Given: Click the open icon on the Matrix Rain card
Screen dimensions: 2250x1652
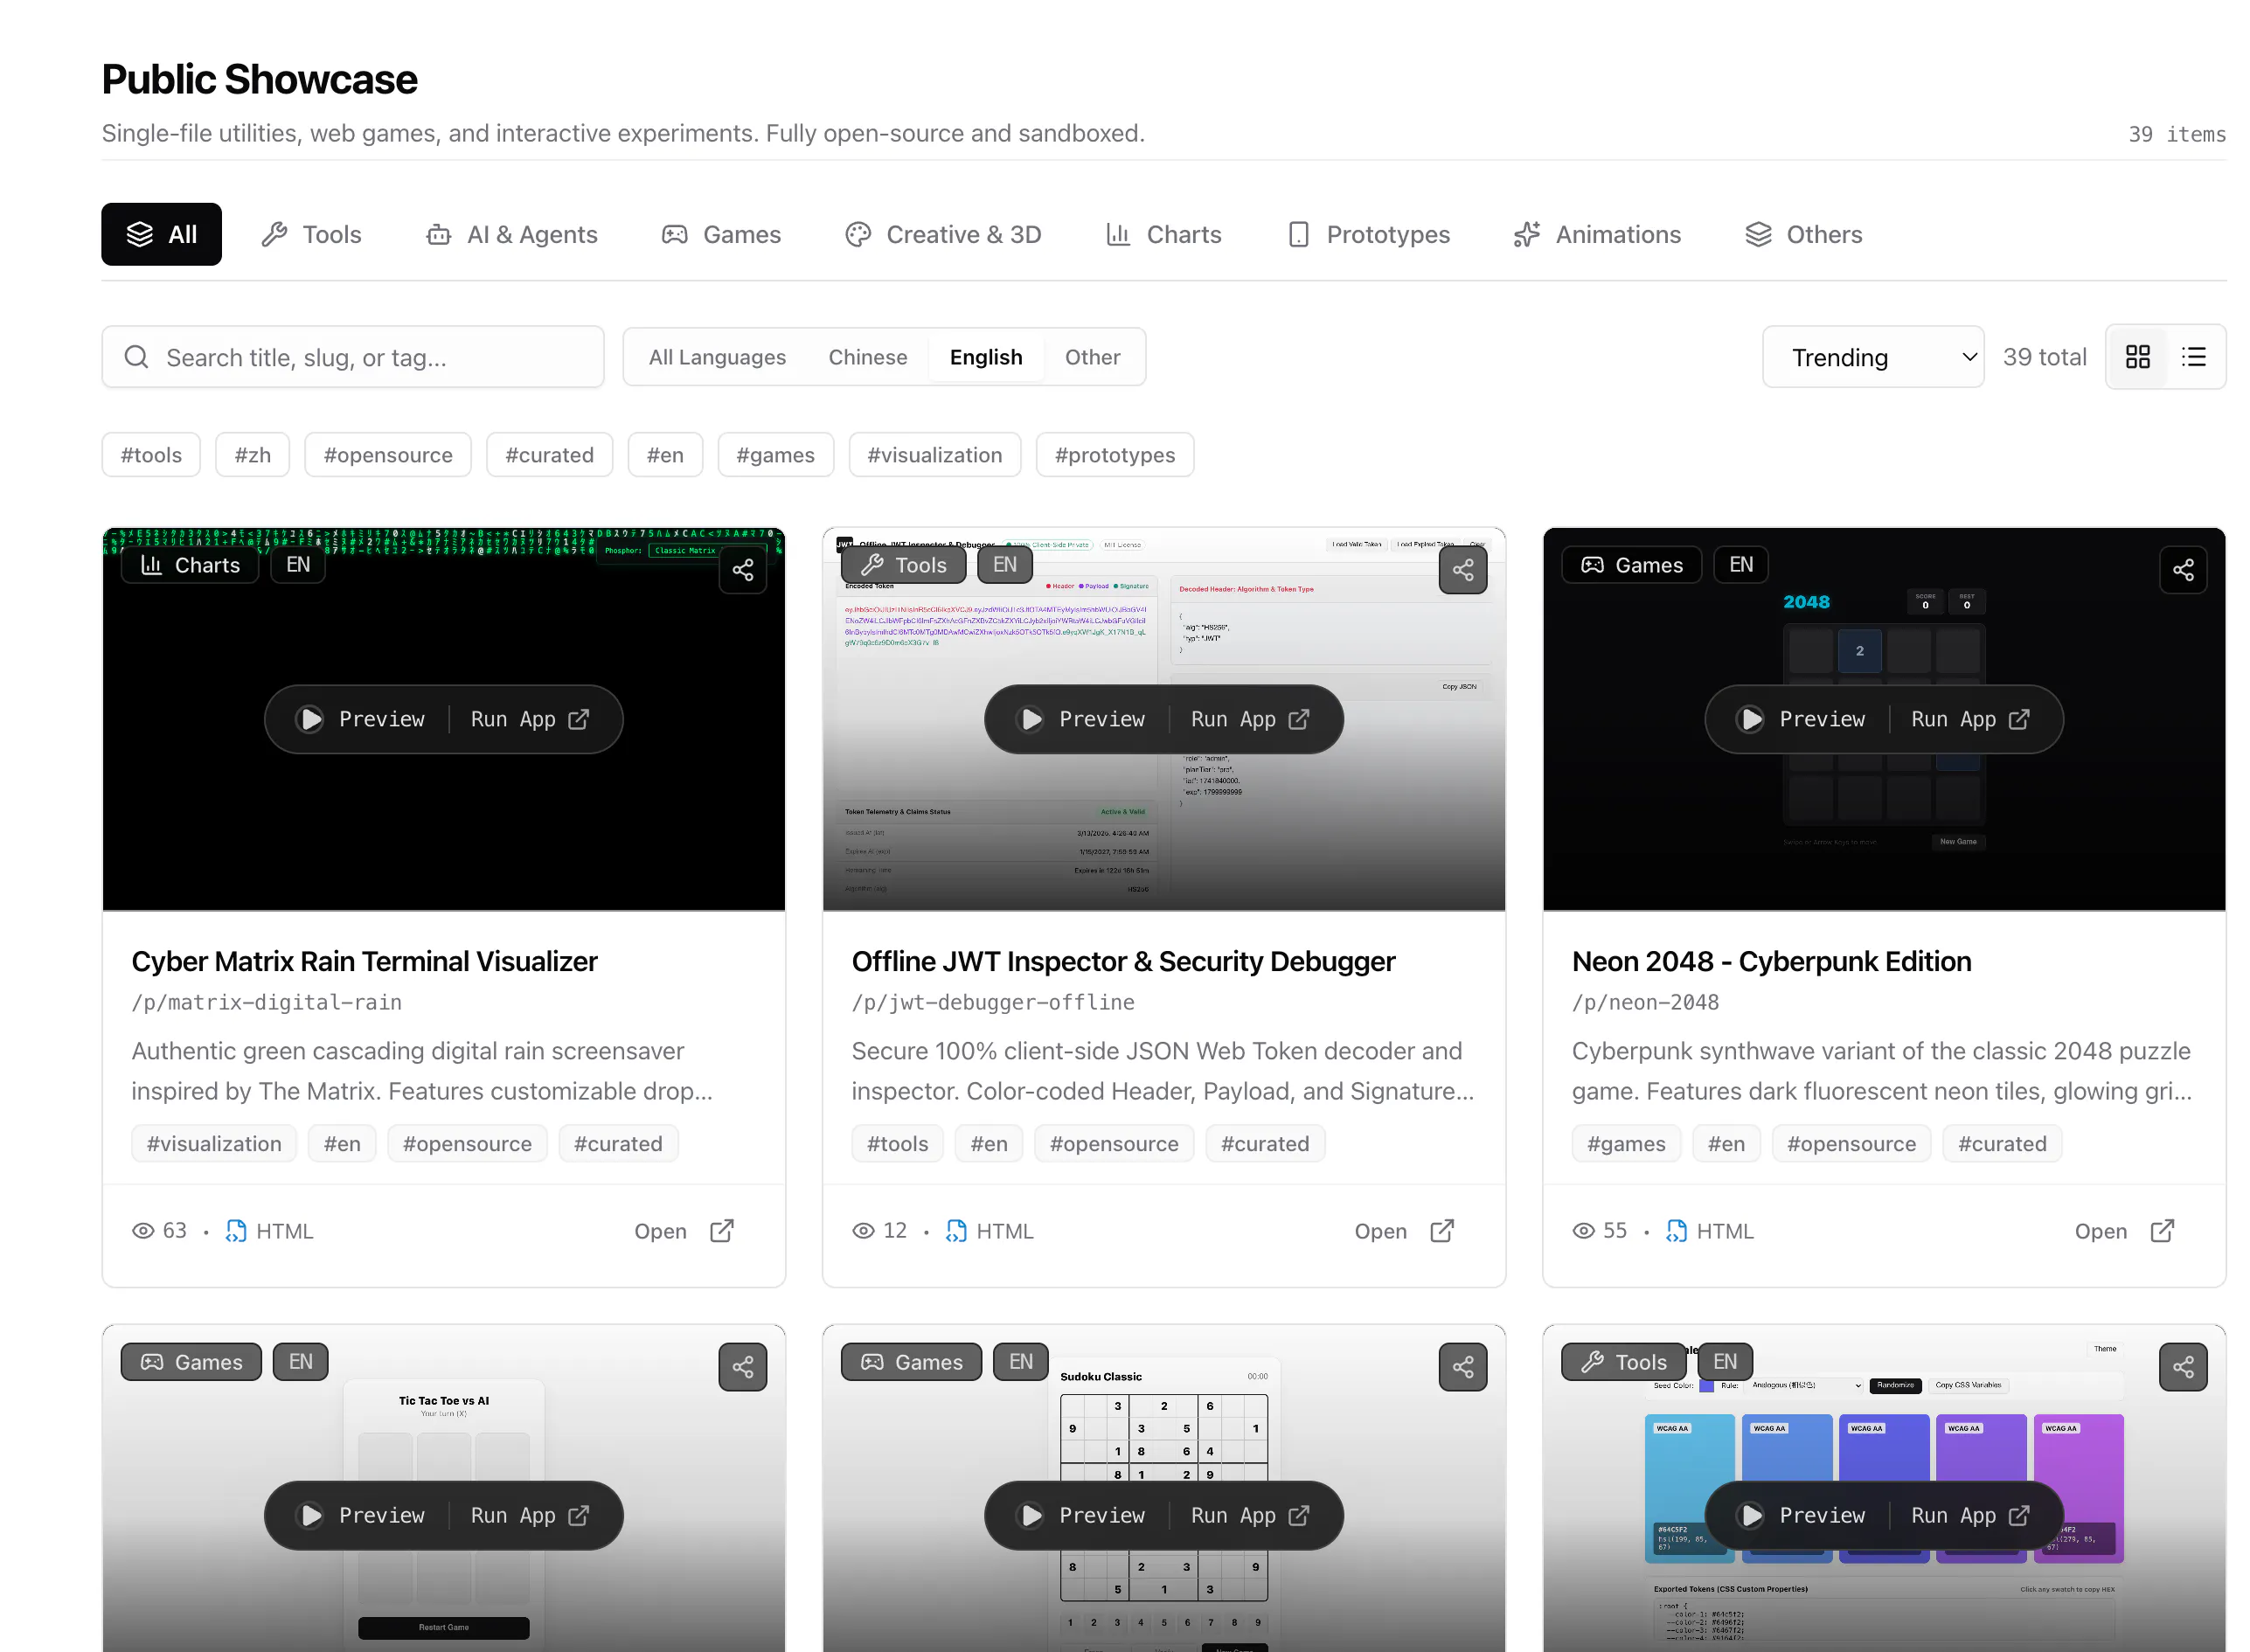Looking at the screenshot, I should [x=722, y=1230].
